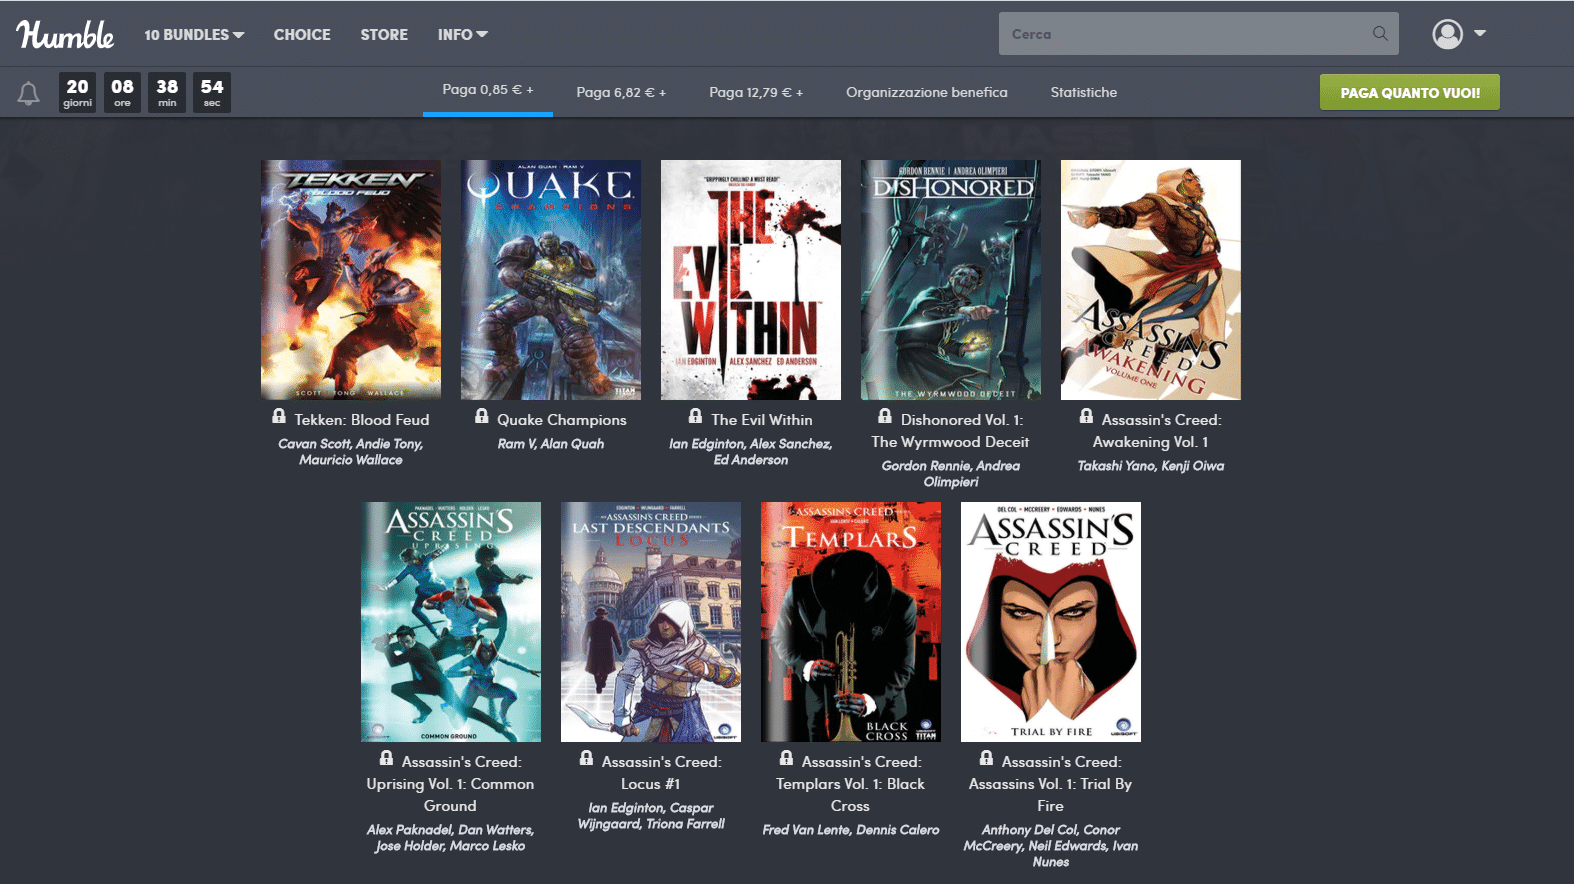Screen dimensions: 1574x884
Task: Open the Dishonored Wyrmwood Deceit cover
Action: tap(951, 280)
